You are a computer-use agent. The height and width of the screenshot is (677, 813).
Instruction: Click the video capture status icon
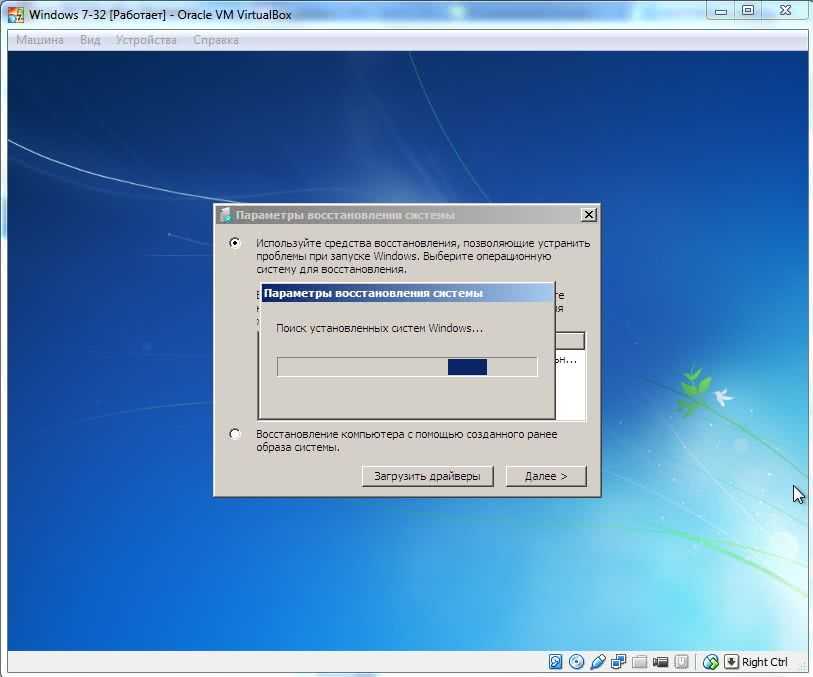pos(661,662)
